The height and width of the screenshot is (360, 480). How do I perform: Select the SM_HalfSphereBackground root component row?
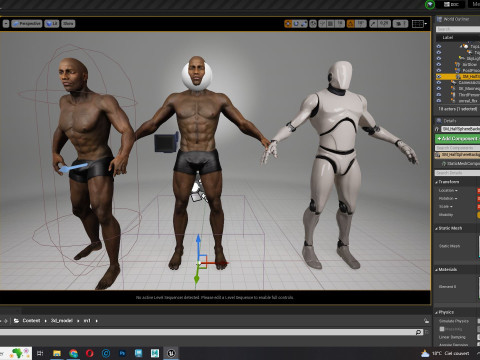(457, 155)
